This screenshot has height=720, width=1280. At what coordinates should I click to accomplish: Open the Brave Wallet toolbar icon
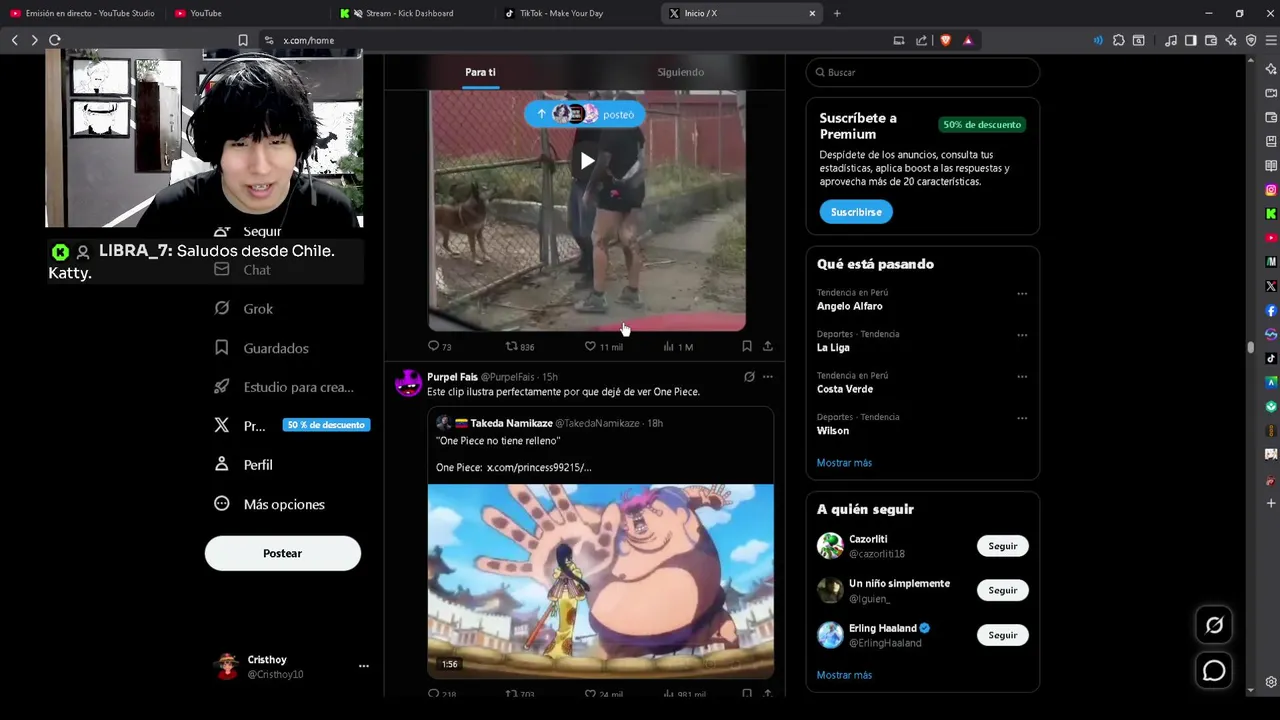pyautogui.click(x=1211, y=40)
